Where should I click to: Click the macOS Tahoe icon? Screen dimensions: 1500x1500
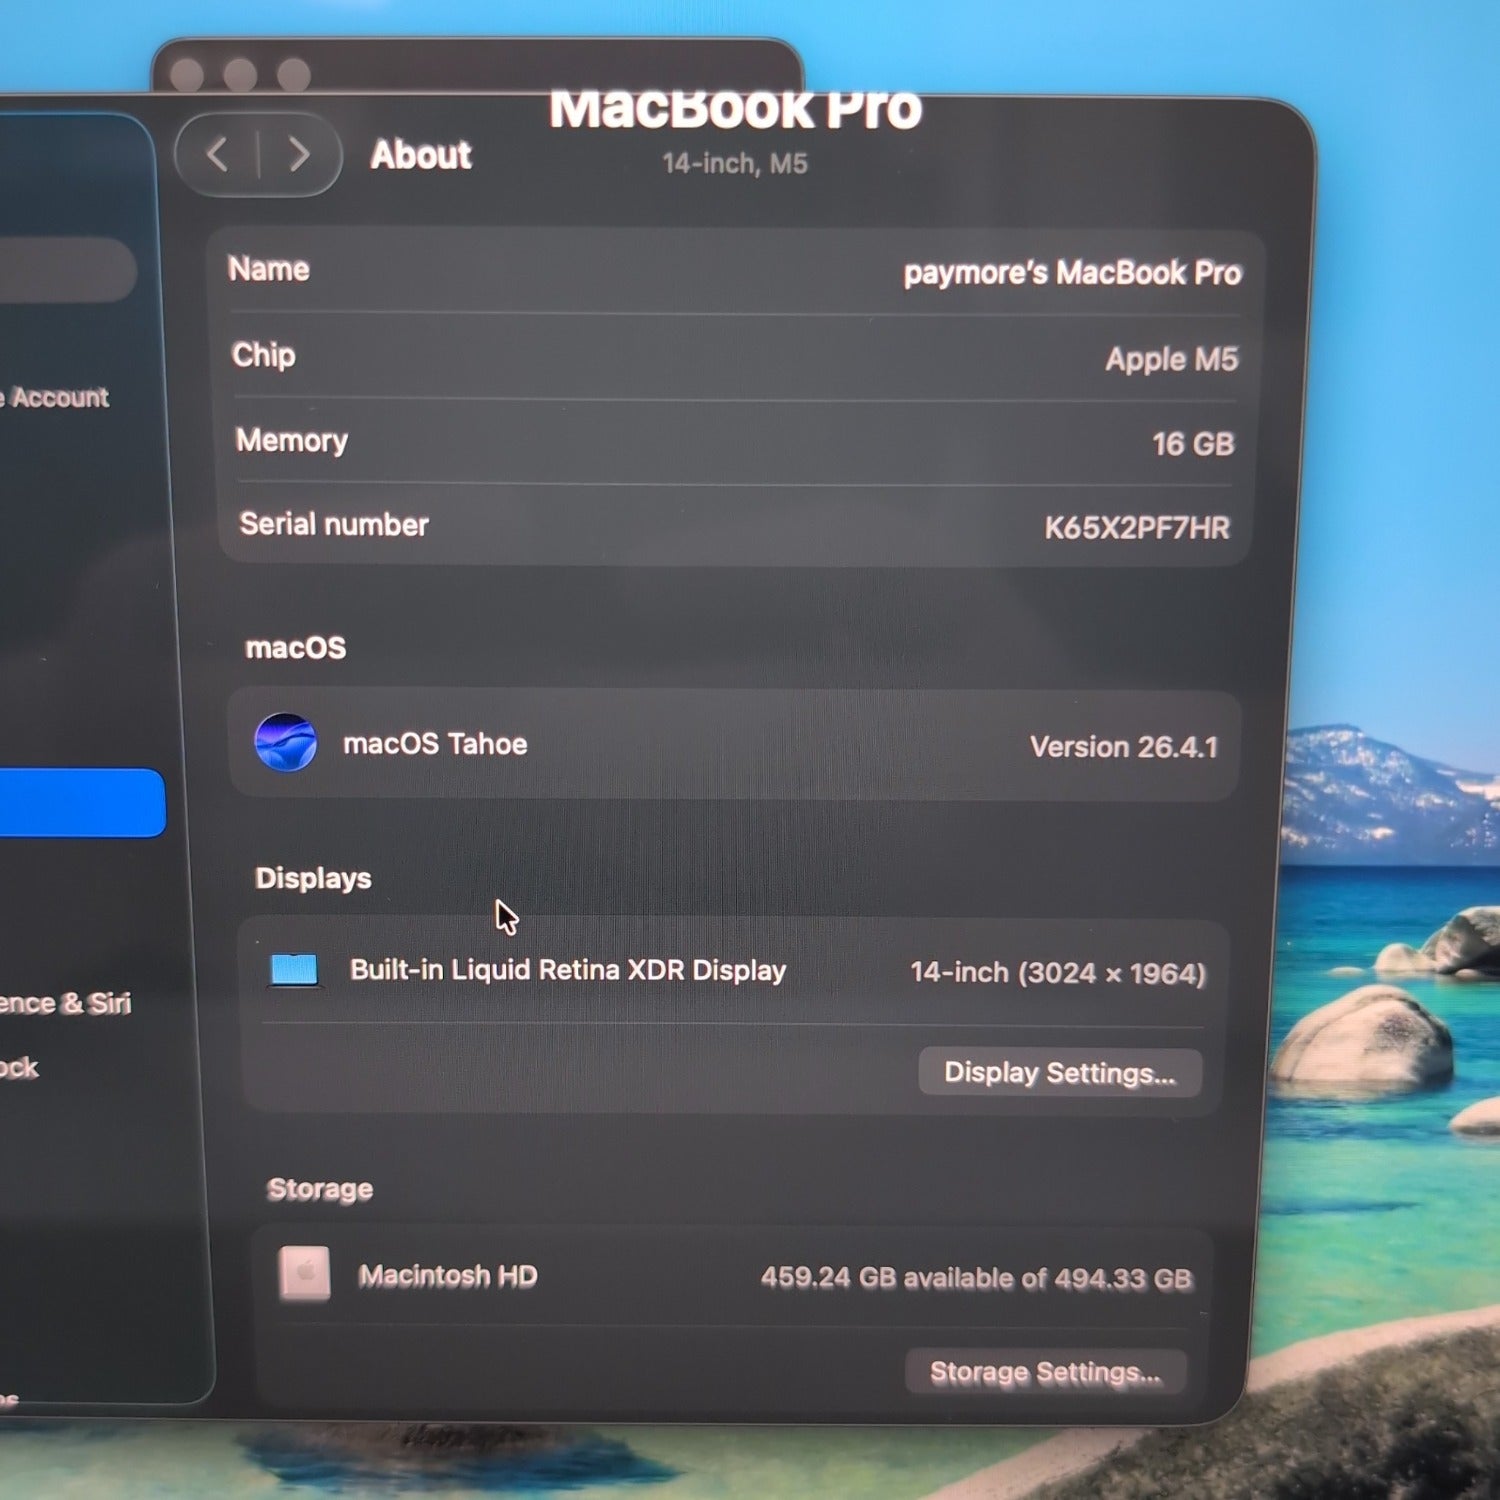tap(286, 743)
